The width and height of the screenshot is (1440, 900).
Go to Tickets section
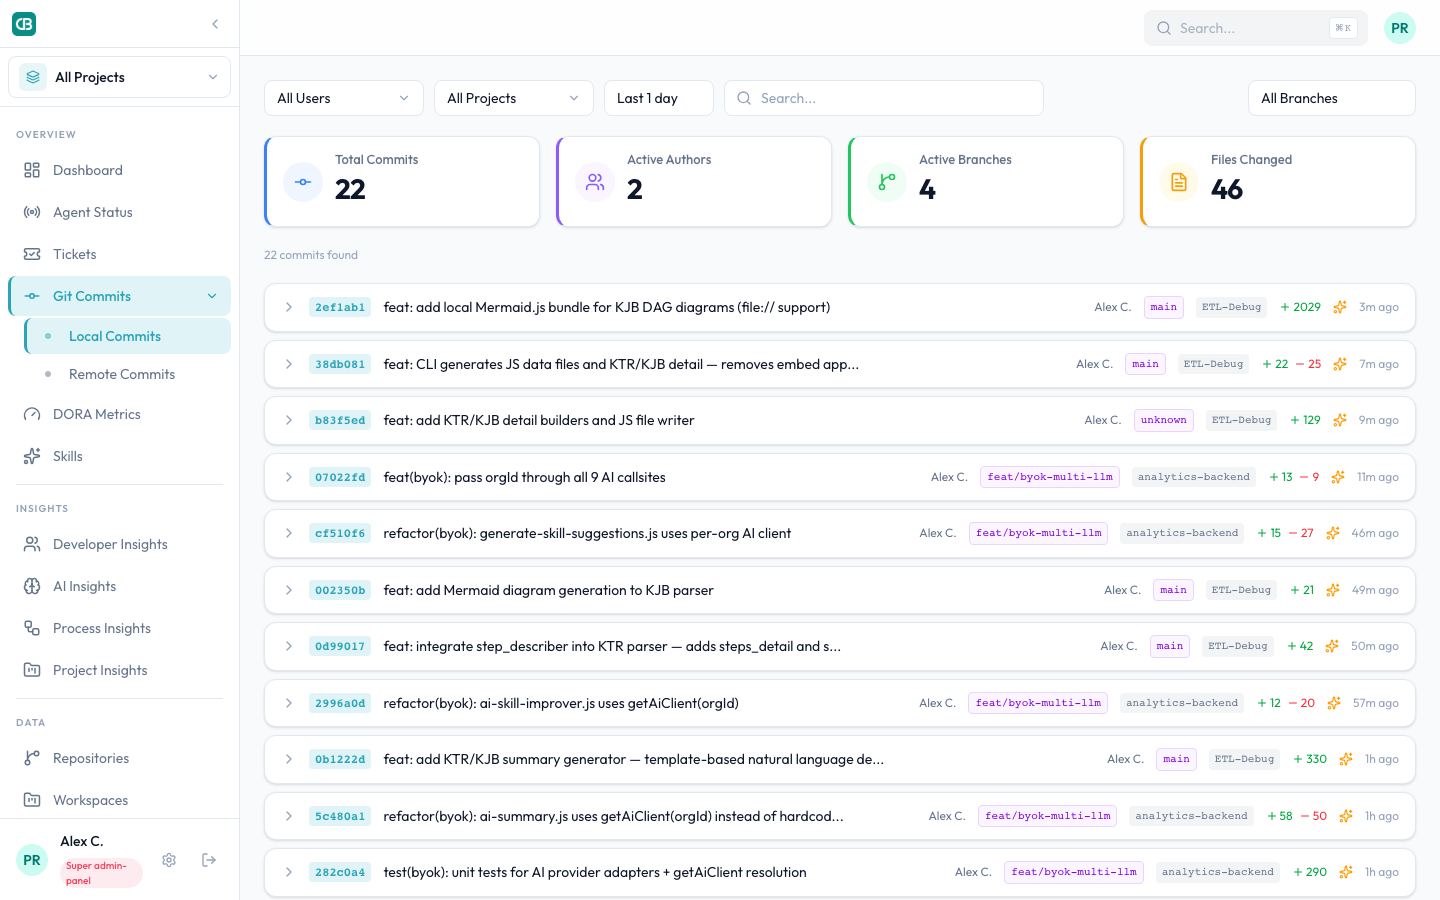coord(119,254)
